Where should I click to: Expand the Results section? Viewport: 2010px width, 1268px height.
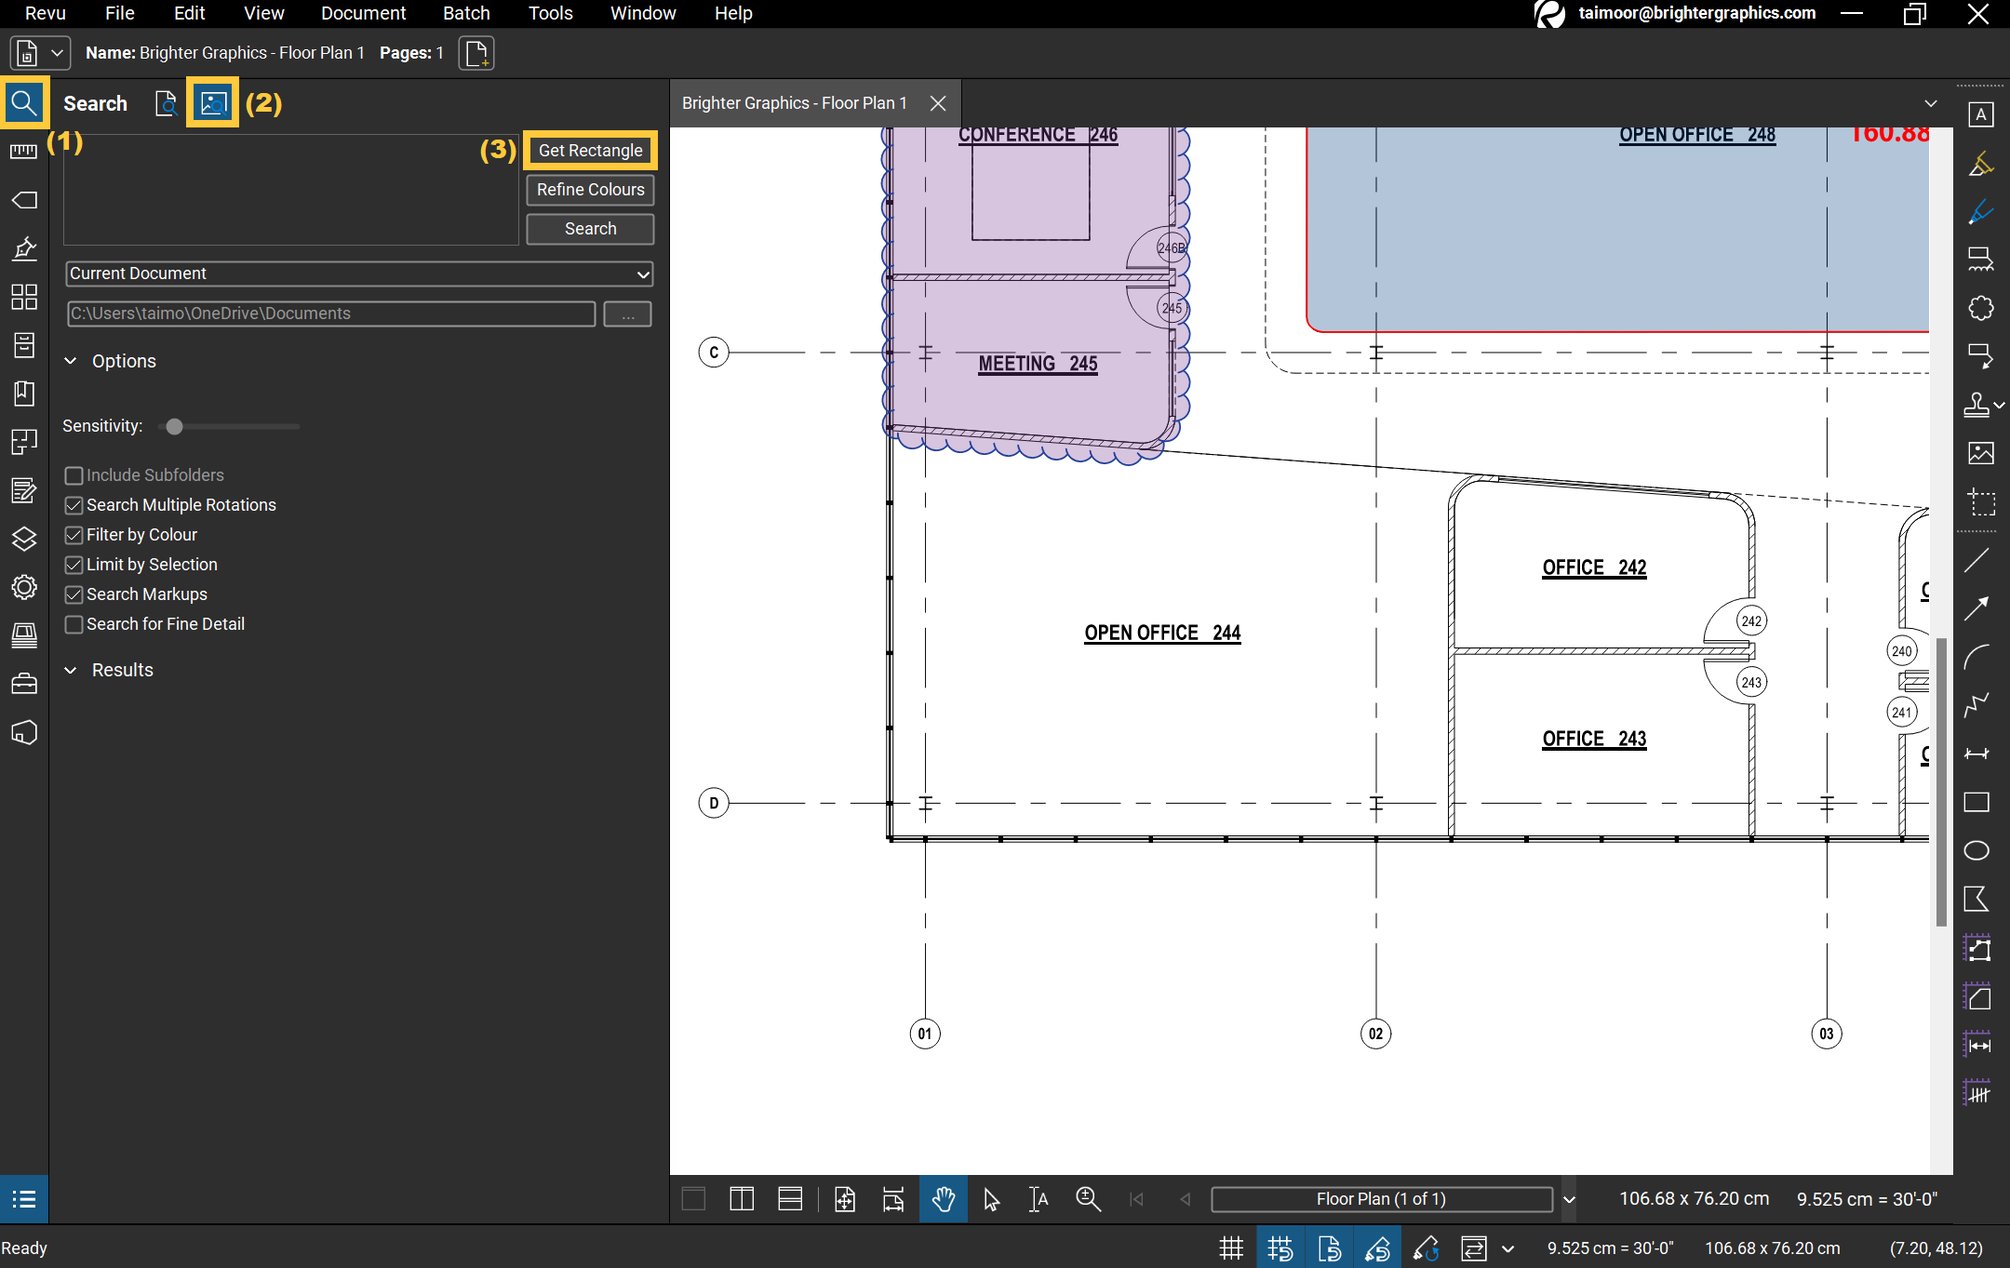[x=70, y=670]
